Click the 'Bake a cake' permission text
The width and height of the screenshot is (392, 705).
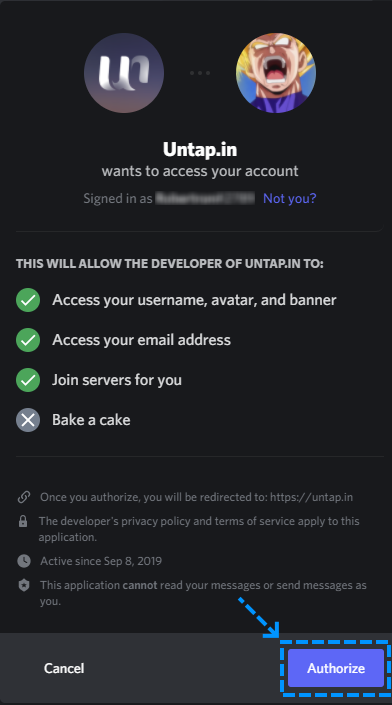pyautogui.click(x=91, y=420)
